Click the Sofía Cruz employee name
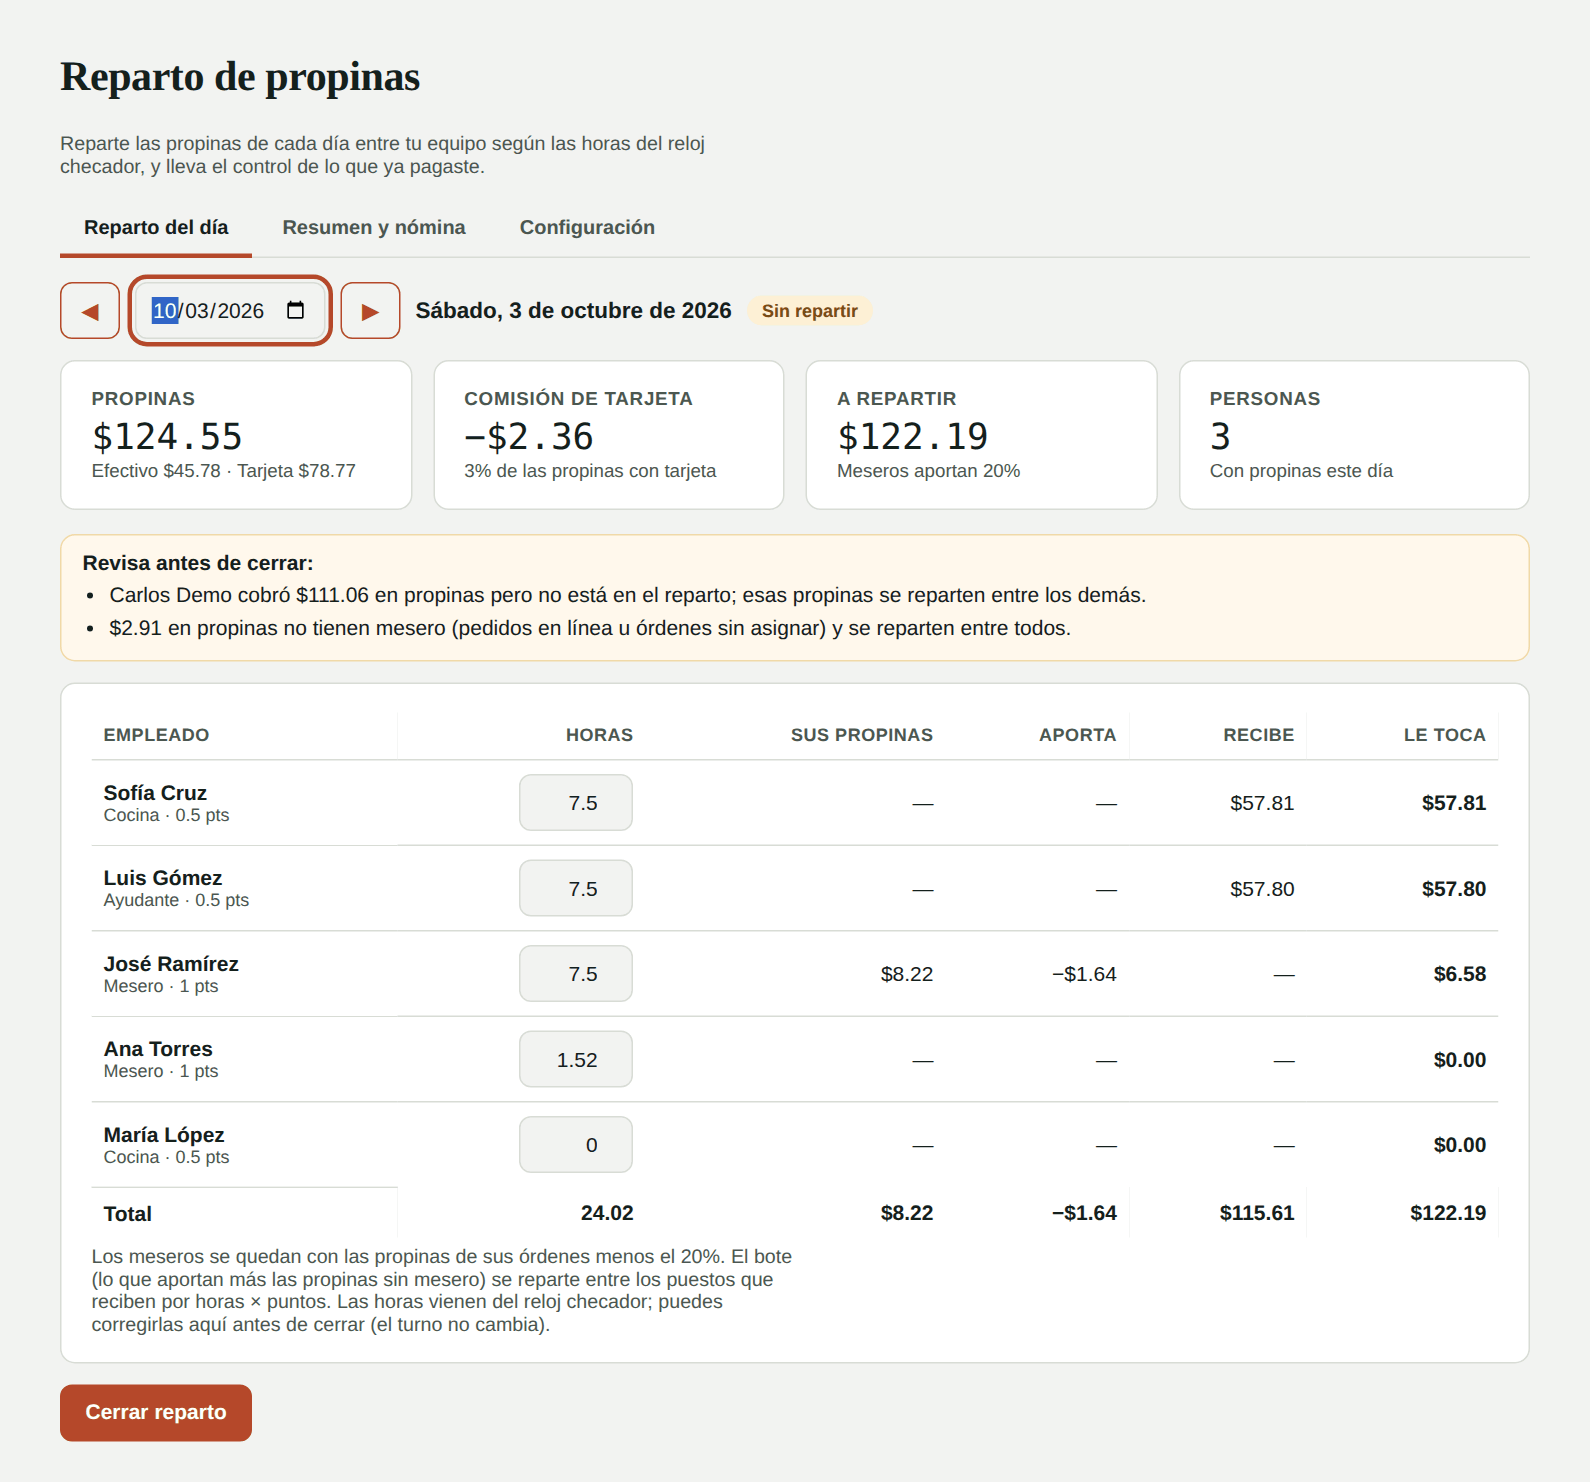Viewport: 1590px width, 1482px height. pyautogui.click(x=155, y=793)
